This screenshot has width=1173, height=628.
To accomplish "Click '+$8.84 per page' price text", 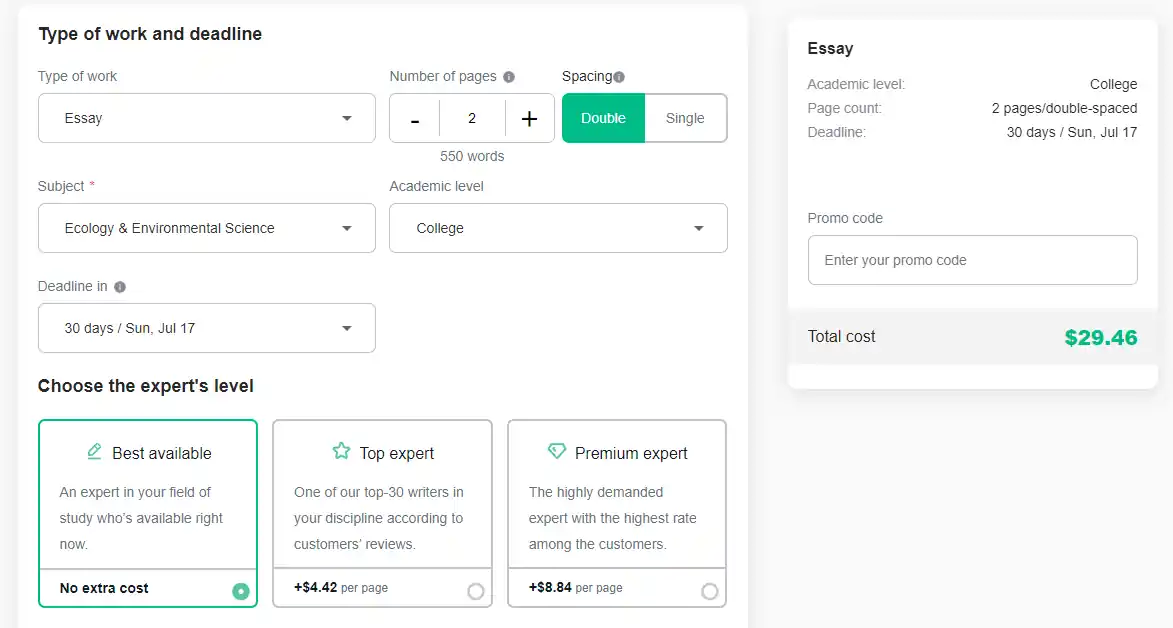I will pyautogui.click(x=576, y=588).
